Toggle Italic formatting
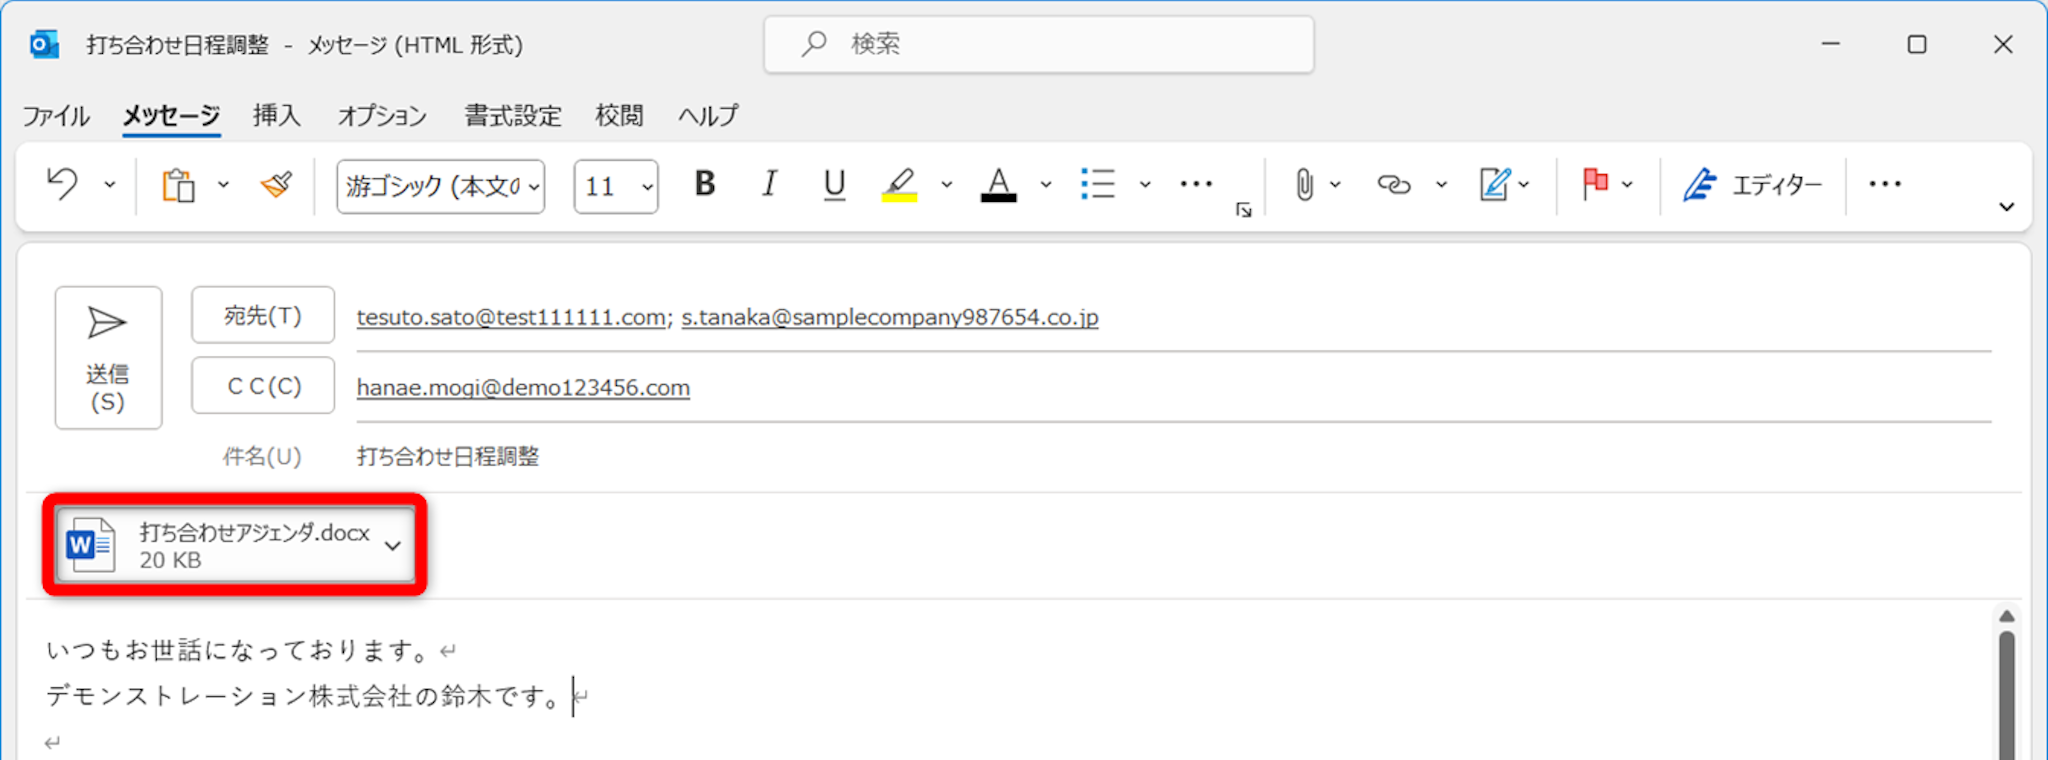The width and height of the screenshot is (2048, 760). pyautogui.click(x=769, y=185)
